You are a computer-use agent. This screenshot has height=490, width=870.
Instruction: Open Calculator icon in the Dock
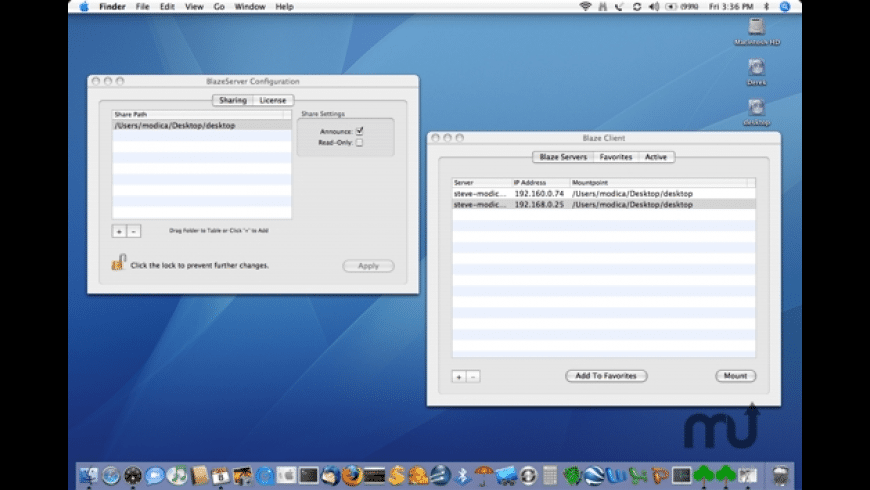coord(550,476)
